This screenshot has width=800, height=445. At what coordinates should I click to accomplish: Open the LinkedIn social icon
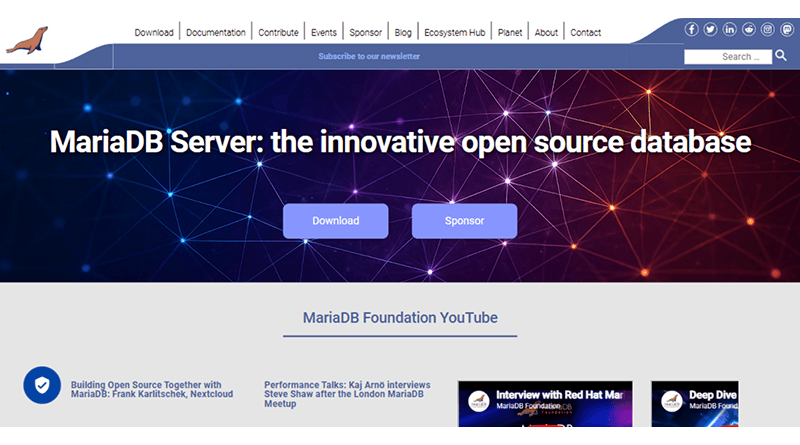click(730, 30)
